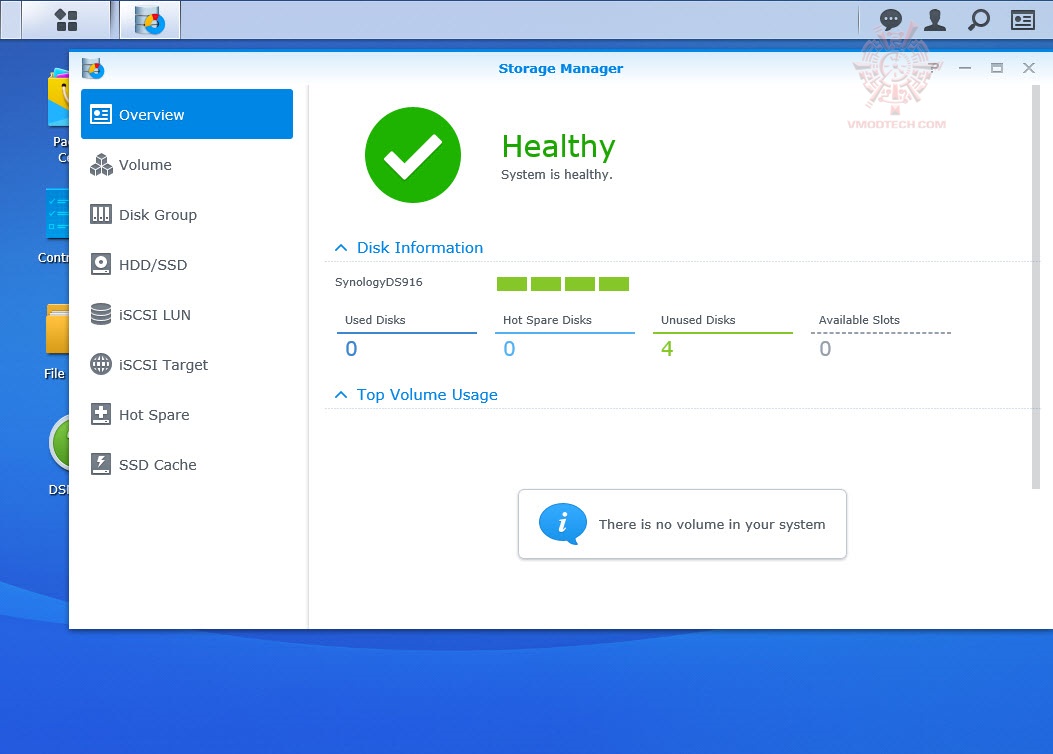Click the first green disk slot bar
Image resolution: width=1053 pixels, height=754 pixels.
pyautogui.click(x=512, y=284)
